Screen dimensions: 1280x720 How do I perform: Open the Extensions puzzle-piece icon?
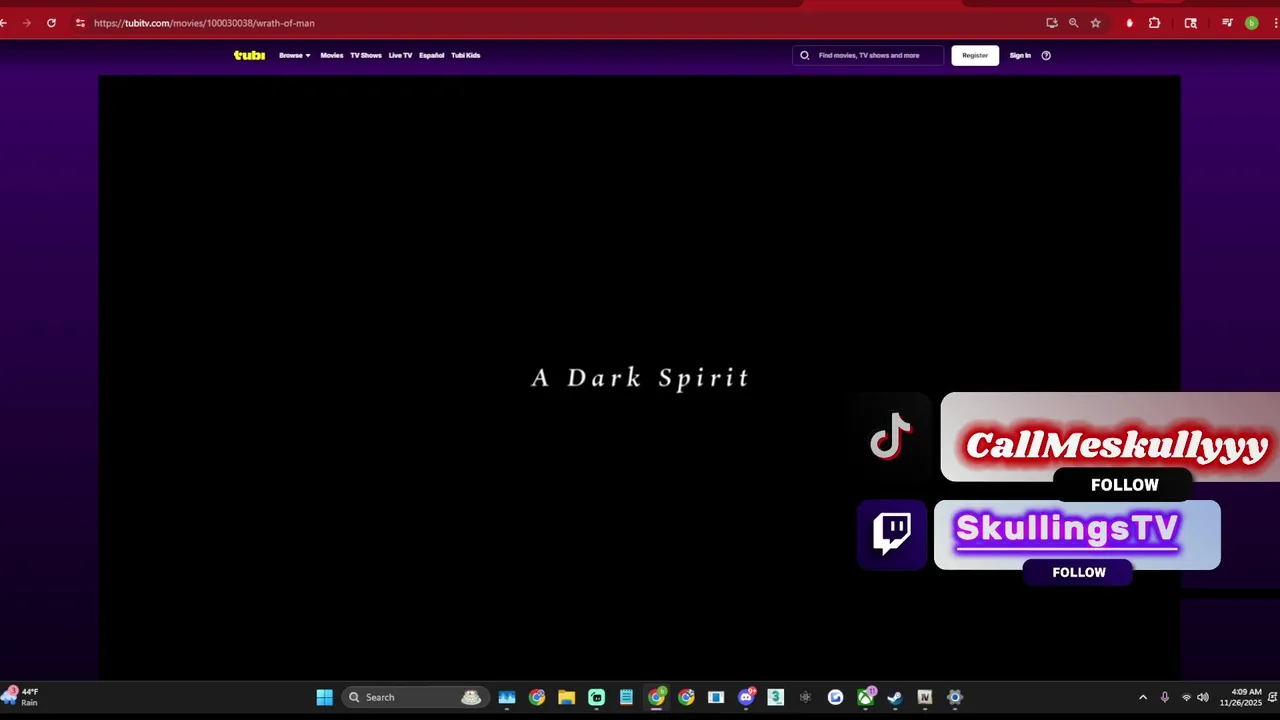[1154, 23]
